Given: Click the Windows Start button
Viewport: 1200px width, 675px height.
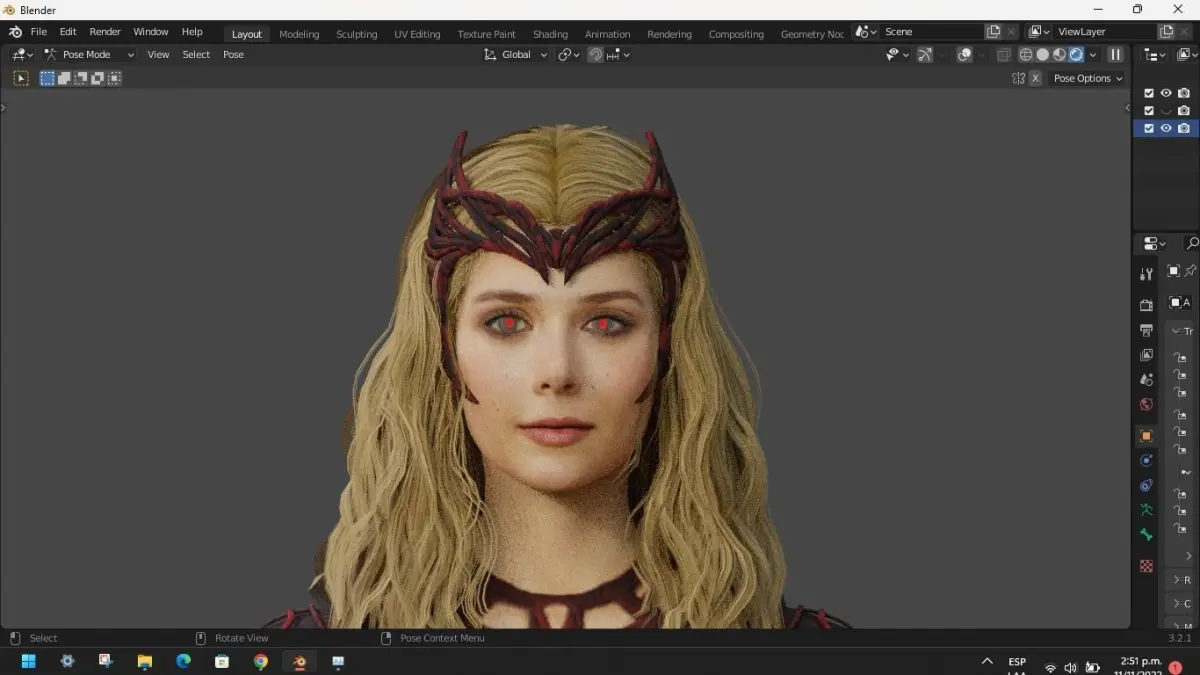Looking at the screenshot, I should tap(28, 661).
